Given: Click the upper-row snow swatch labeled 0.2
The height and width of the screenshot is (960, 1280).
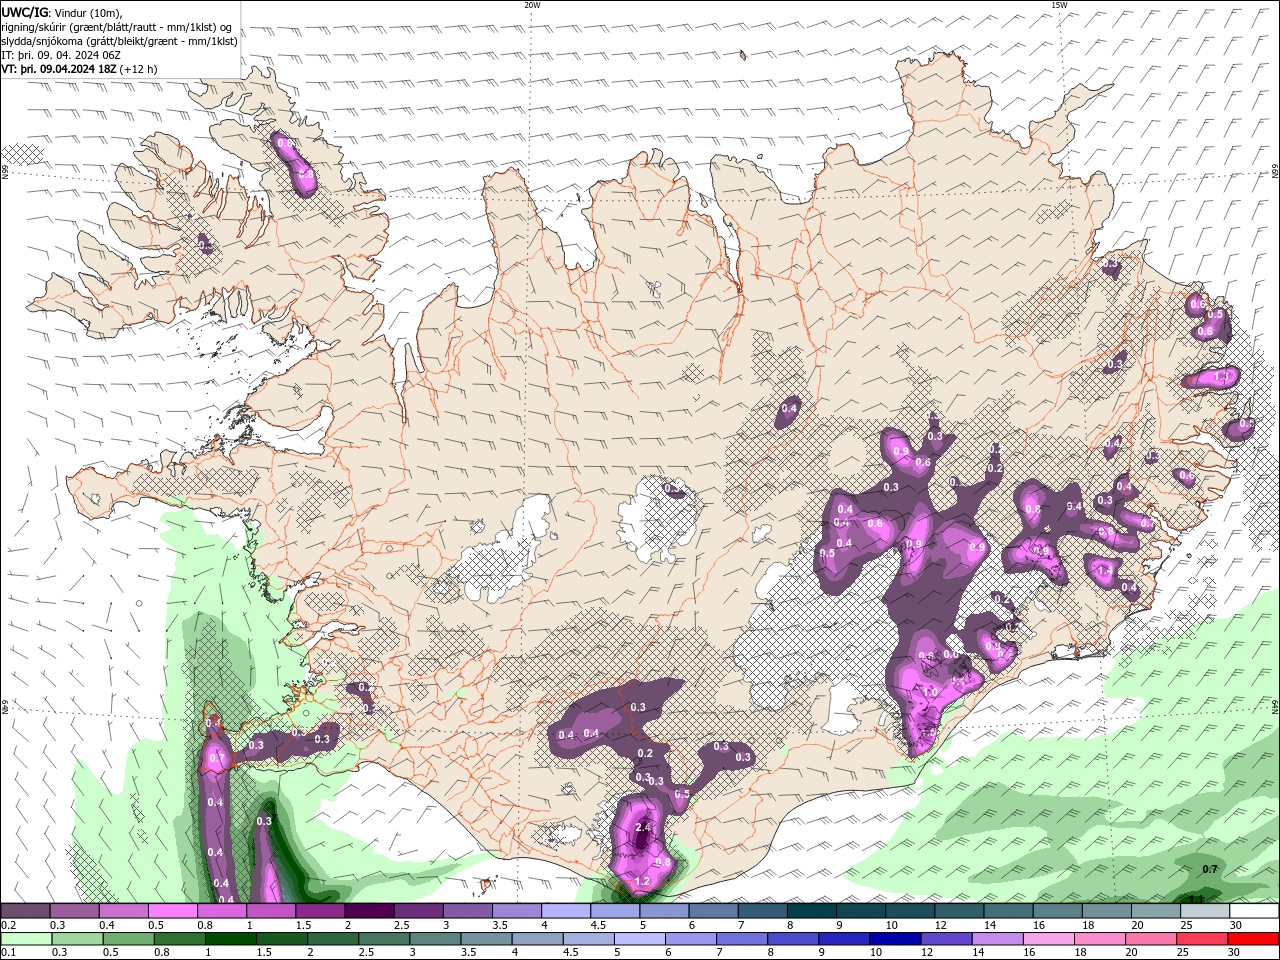Looking at the screenshot, I should [25, 911].
